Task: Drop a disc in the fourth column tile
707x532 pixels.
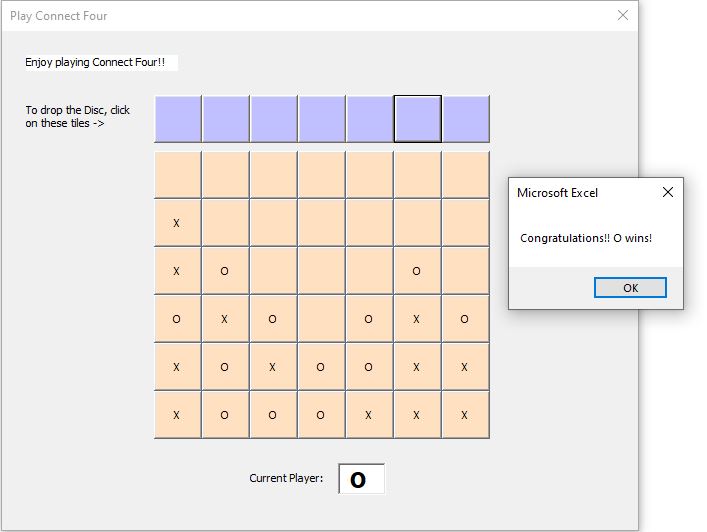Action: click(322, 119)
